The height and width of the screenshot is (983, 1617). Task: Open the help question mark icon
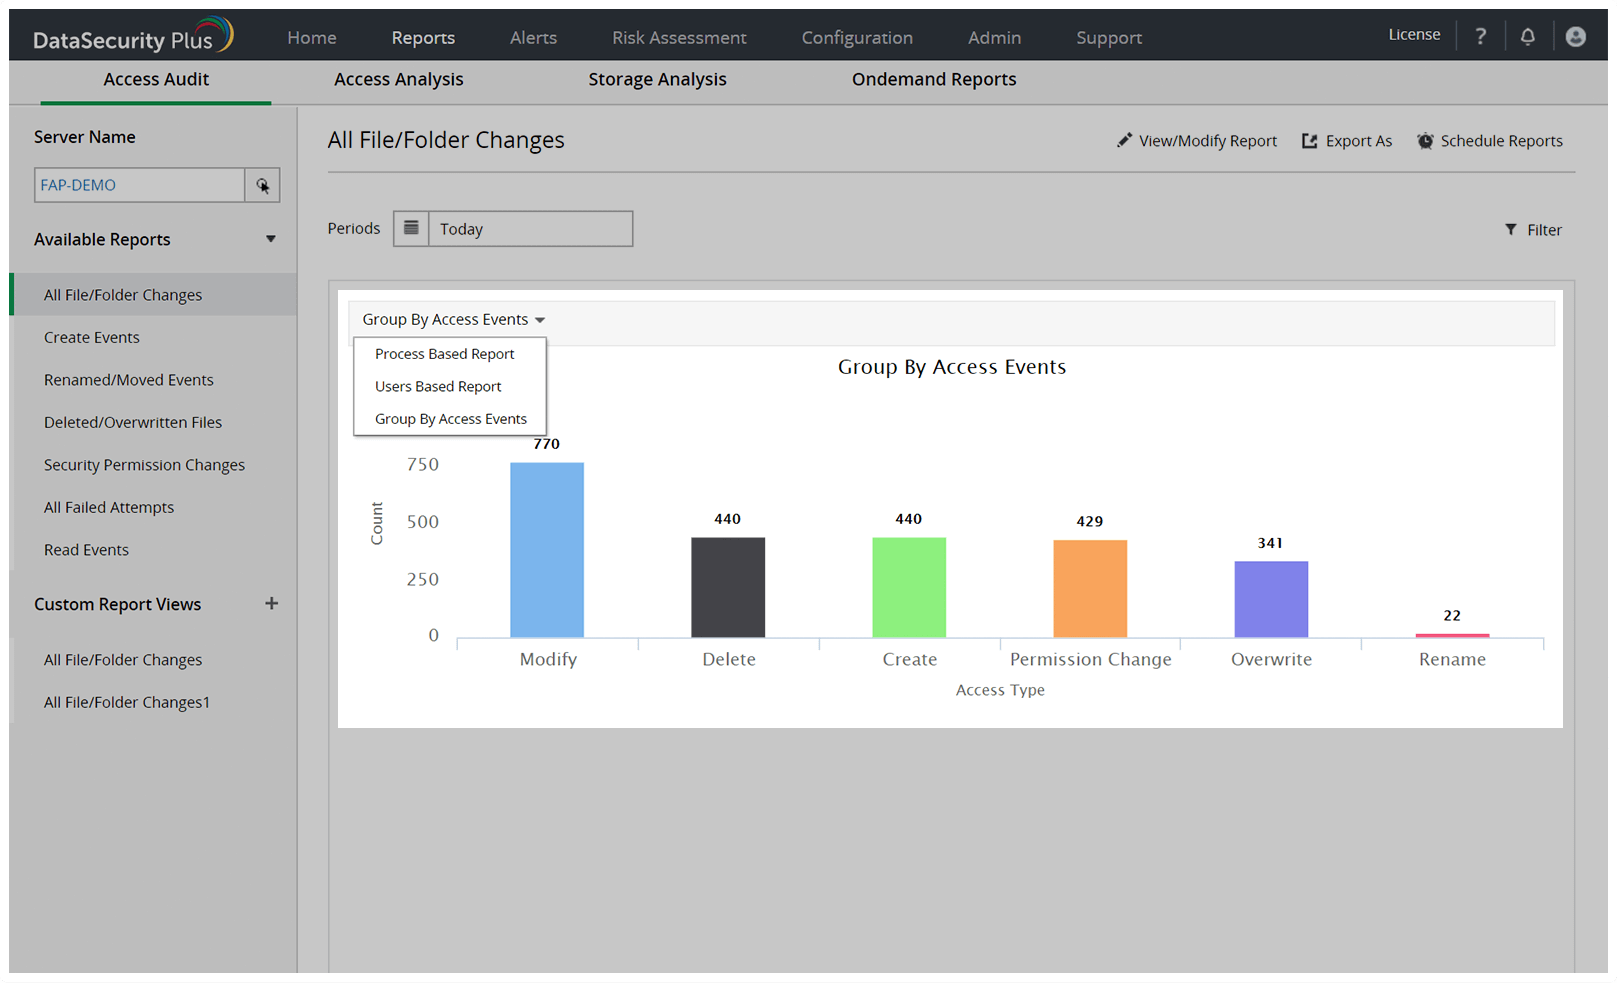pyautogui.click(x=1480, y=36)
